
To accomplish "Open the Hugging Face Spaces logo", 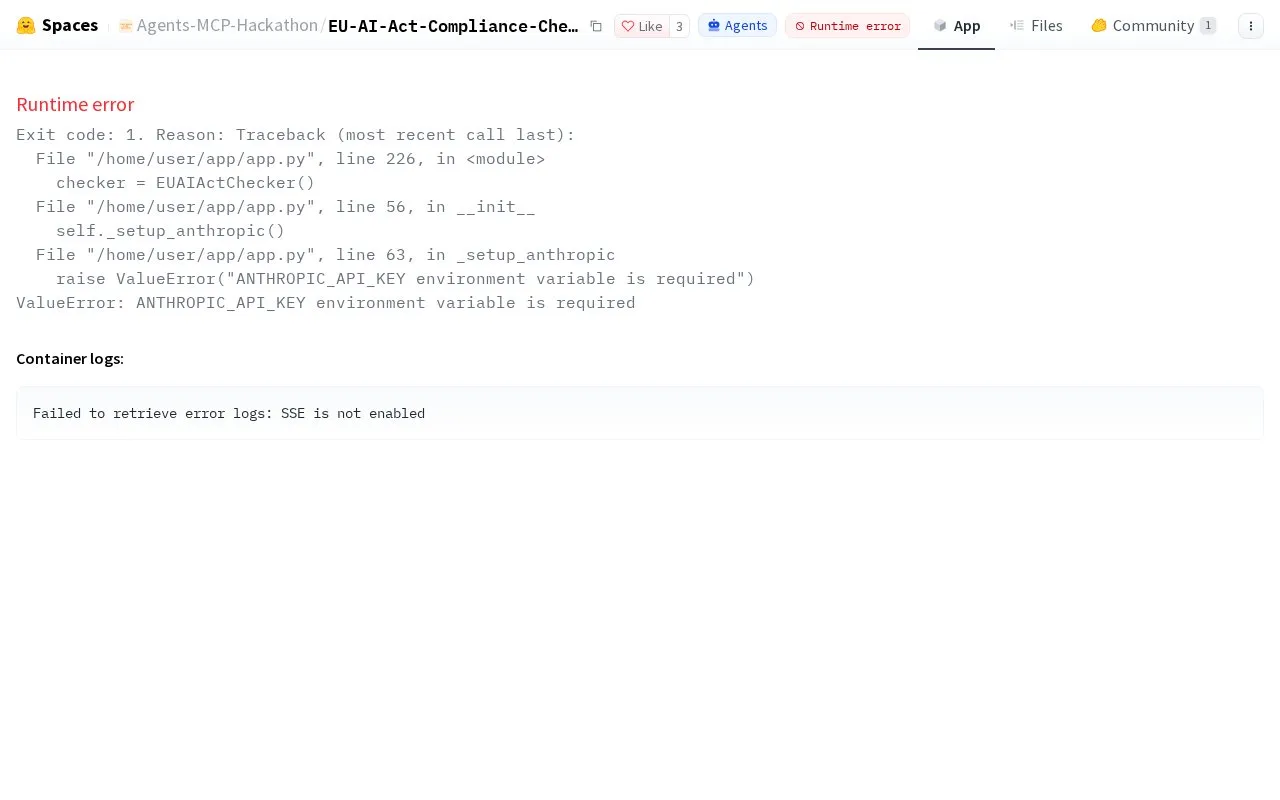I will [x=26, y=26].
